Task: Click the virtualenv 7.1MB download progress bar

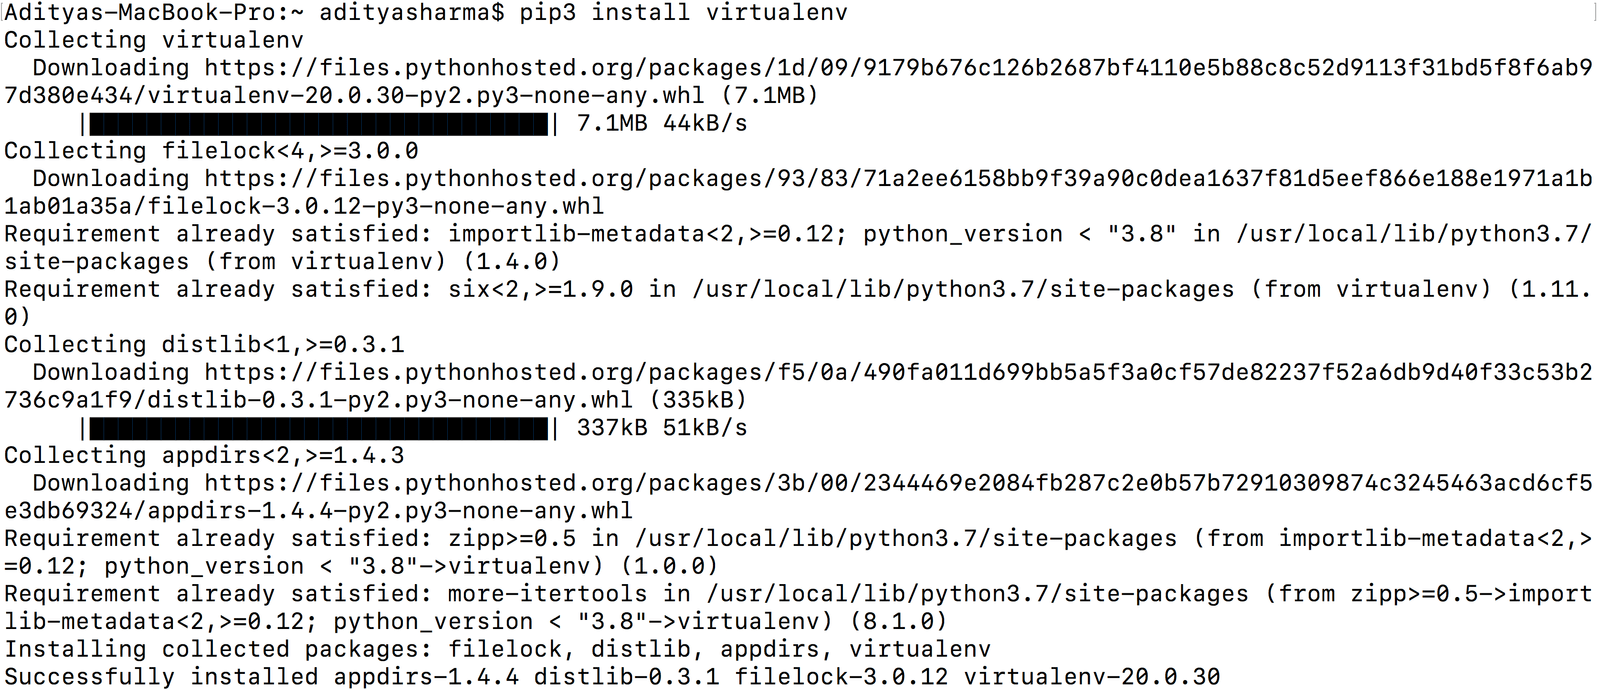Action: [x=319, y=124]
